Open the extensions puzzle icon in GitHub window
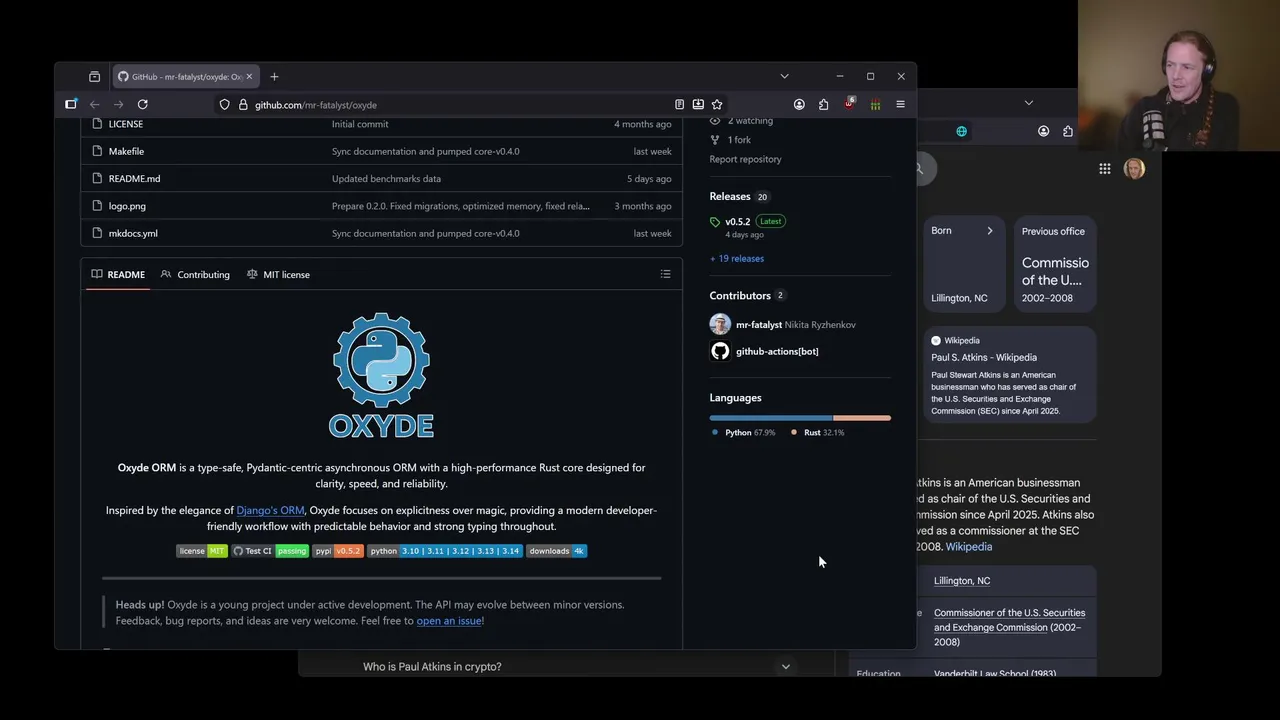 (824, 104)
